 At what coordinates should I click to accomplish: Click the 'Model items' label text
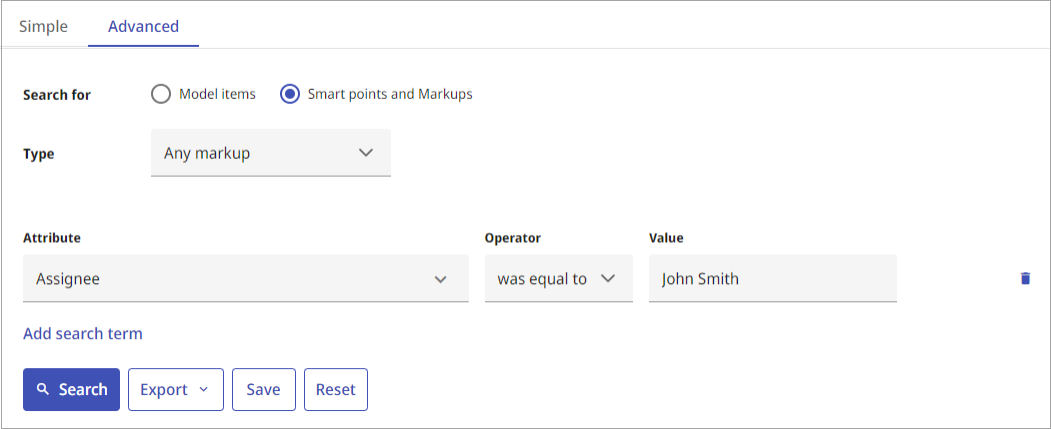(217, 95)
